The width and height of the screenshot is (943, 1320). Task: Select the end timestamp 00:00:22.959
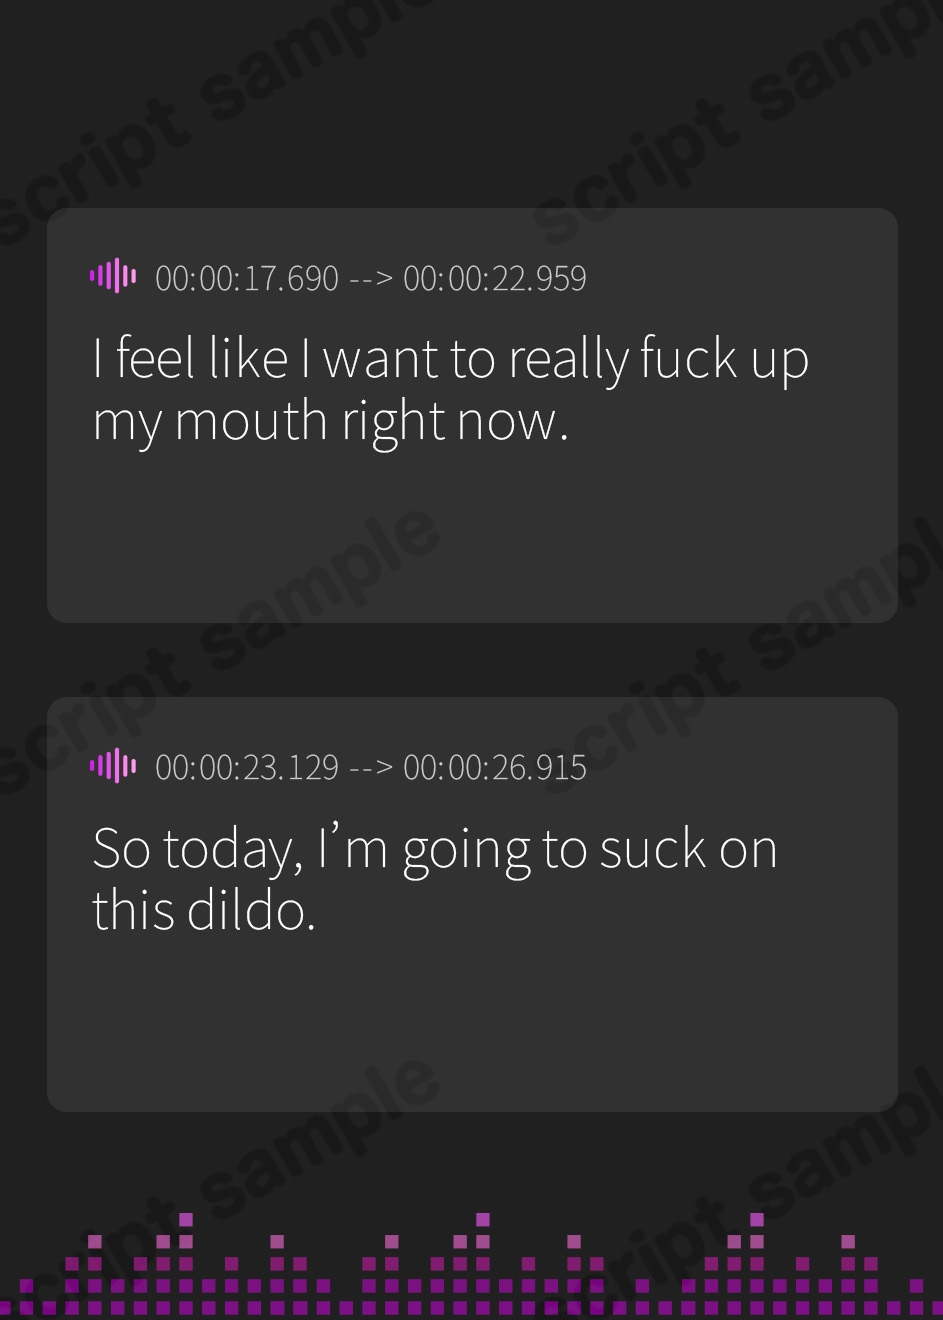click(495, 278)
